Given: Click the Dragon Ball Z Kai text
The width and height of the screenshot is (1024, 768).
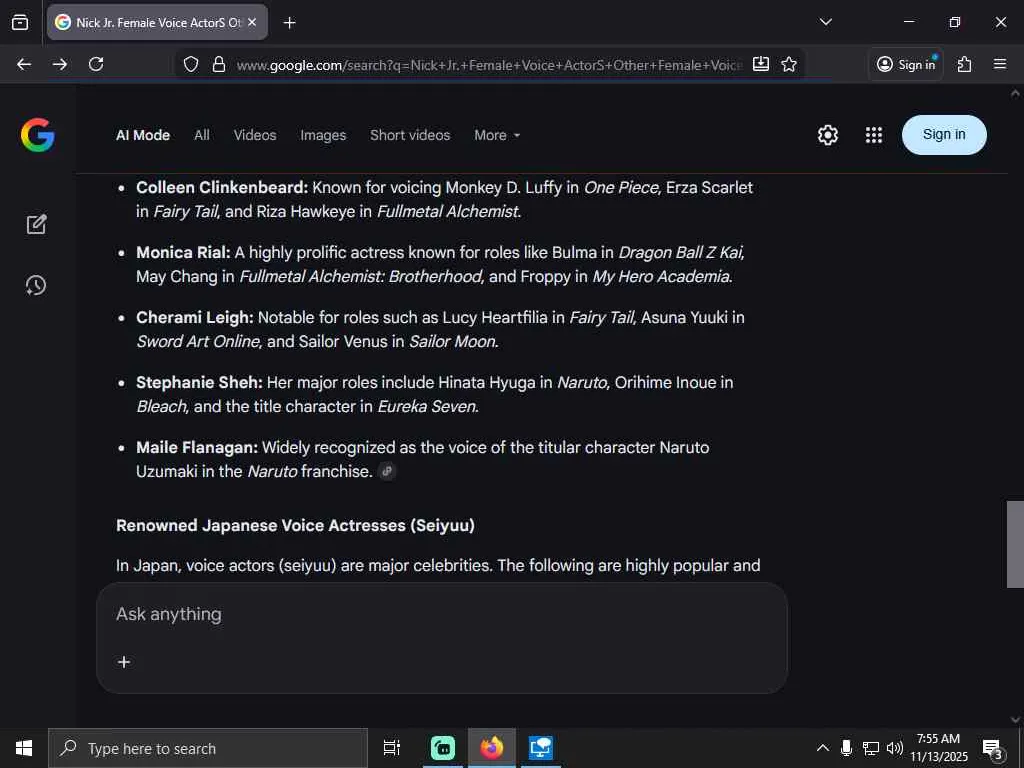Looking at the screenshot, I should [x=681, y=252].
